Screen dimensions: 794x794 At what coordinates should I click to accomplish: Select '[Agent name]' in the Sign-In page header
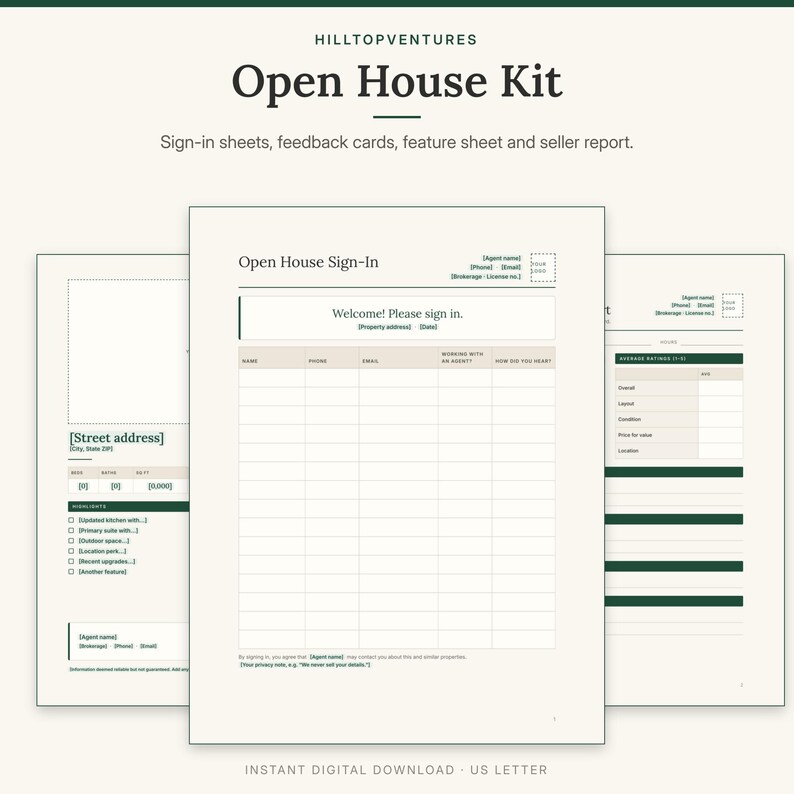coord(501,258)
